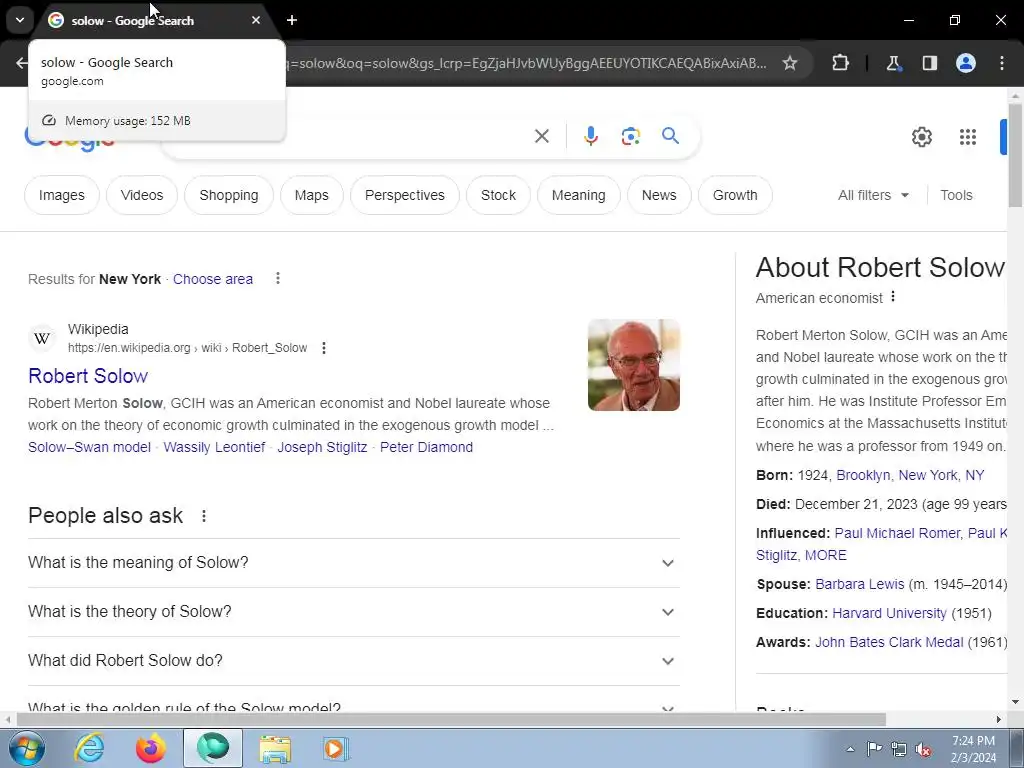Image resolution: width=1024 pixels, height=768 pixels.
Task: Open three-dot menu beside American economist
Action: click(x=893, y=297)
